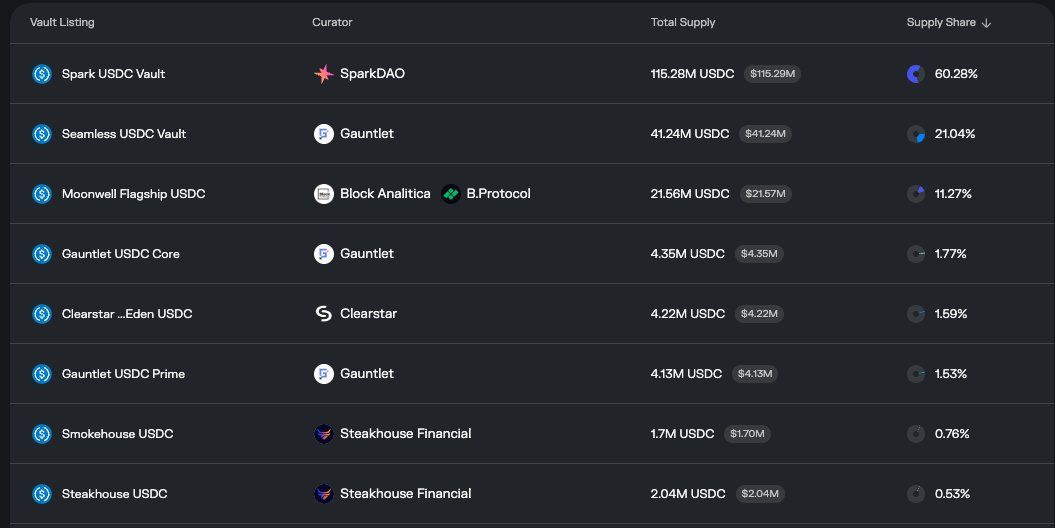Click USDC coin icon beside Spark USDC Vault
This screenshot has width=1055, height=528.
click(42, 74)
